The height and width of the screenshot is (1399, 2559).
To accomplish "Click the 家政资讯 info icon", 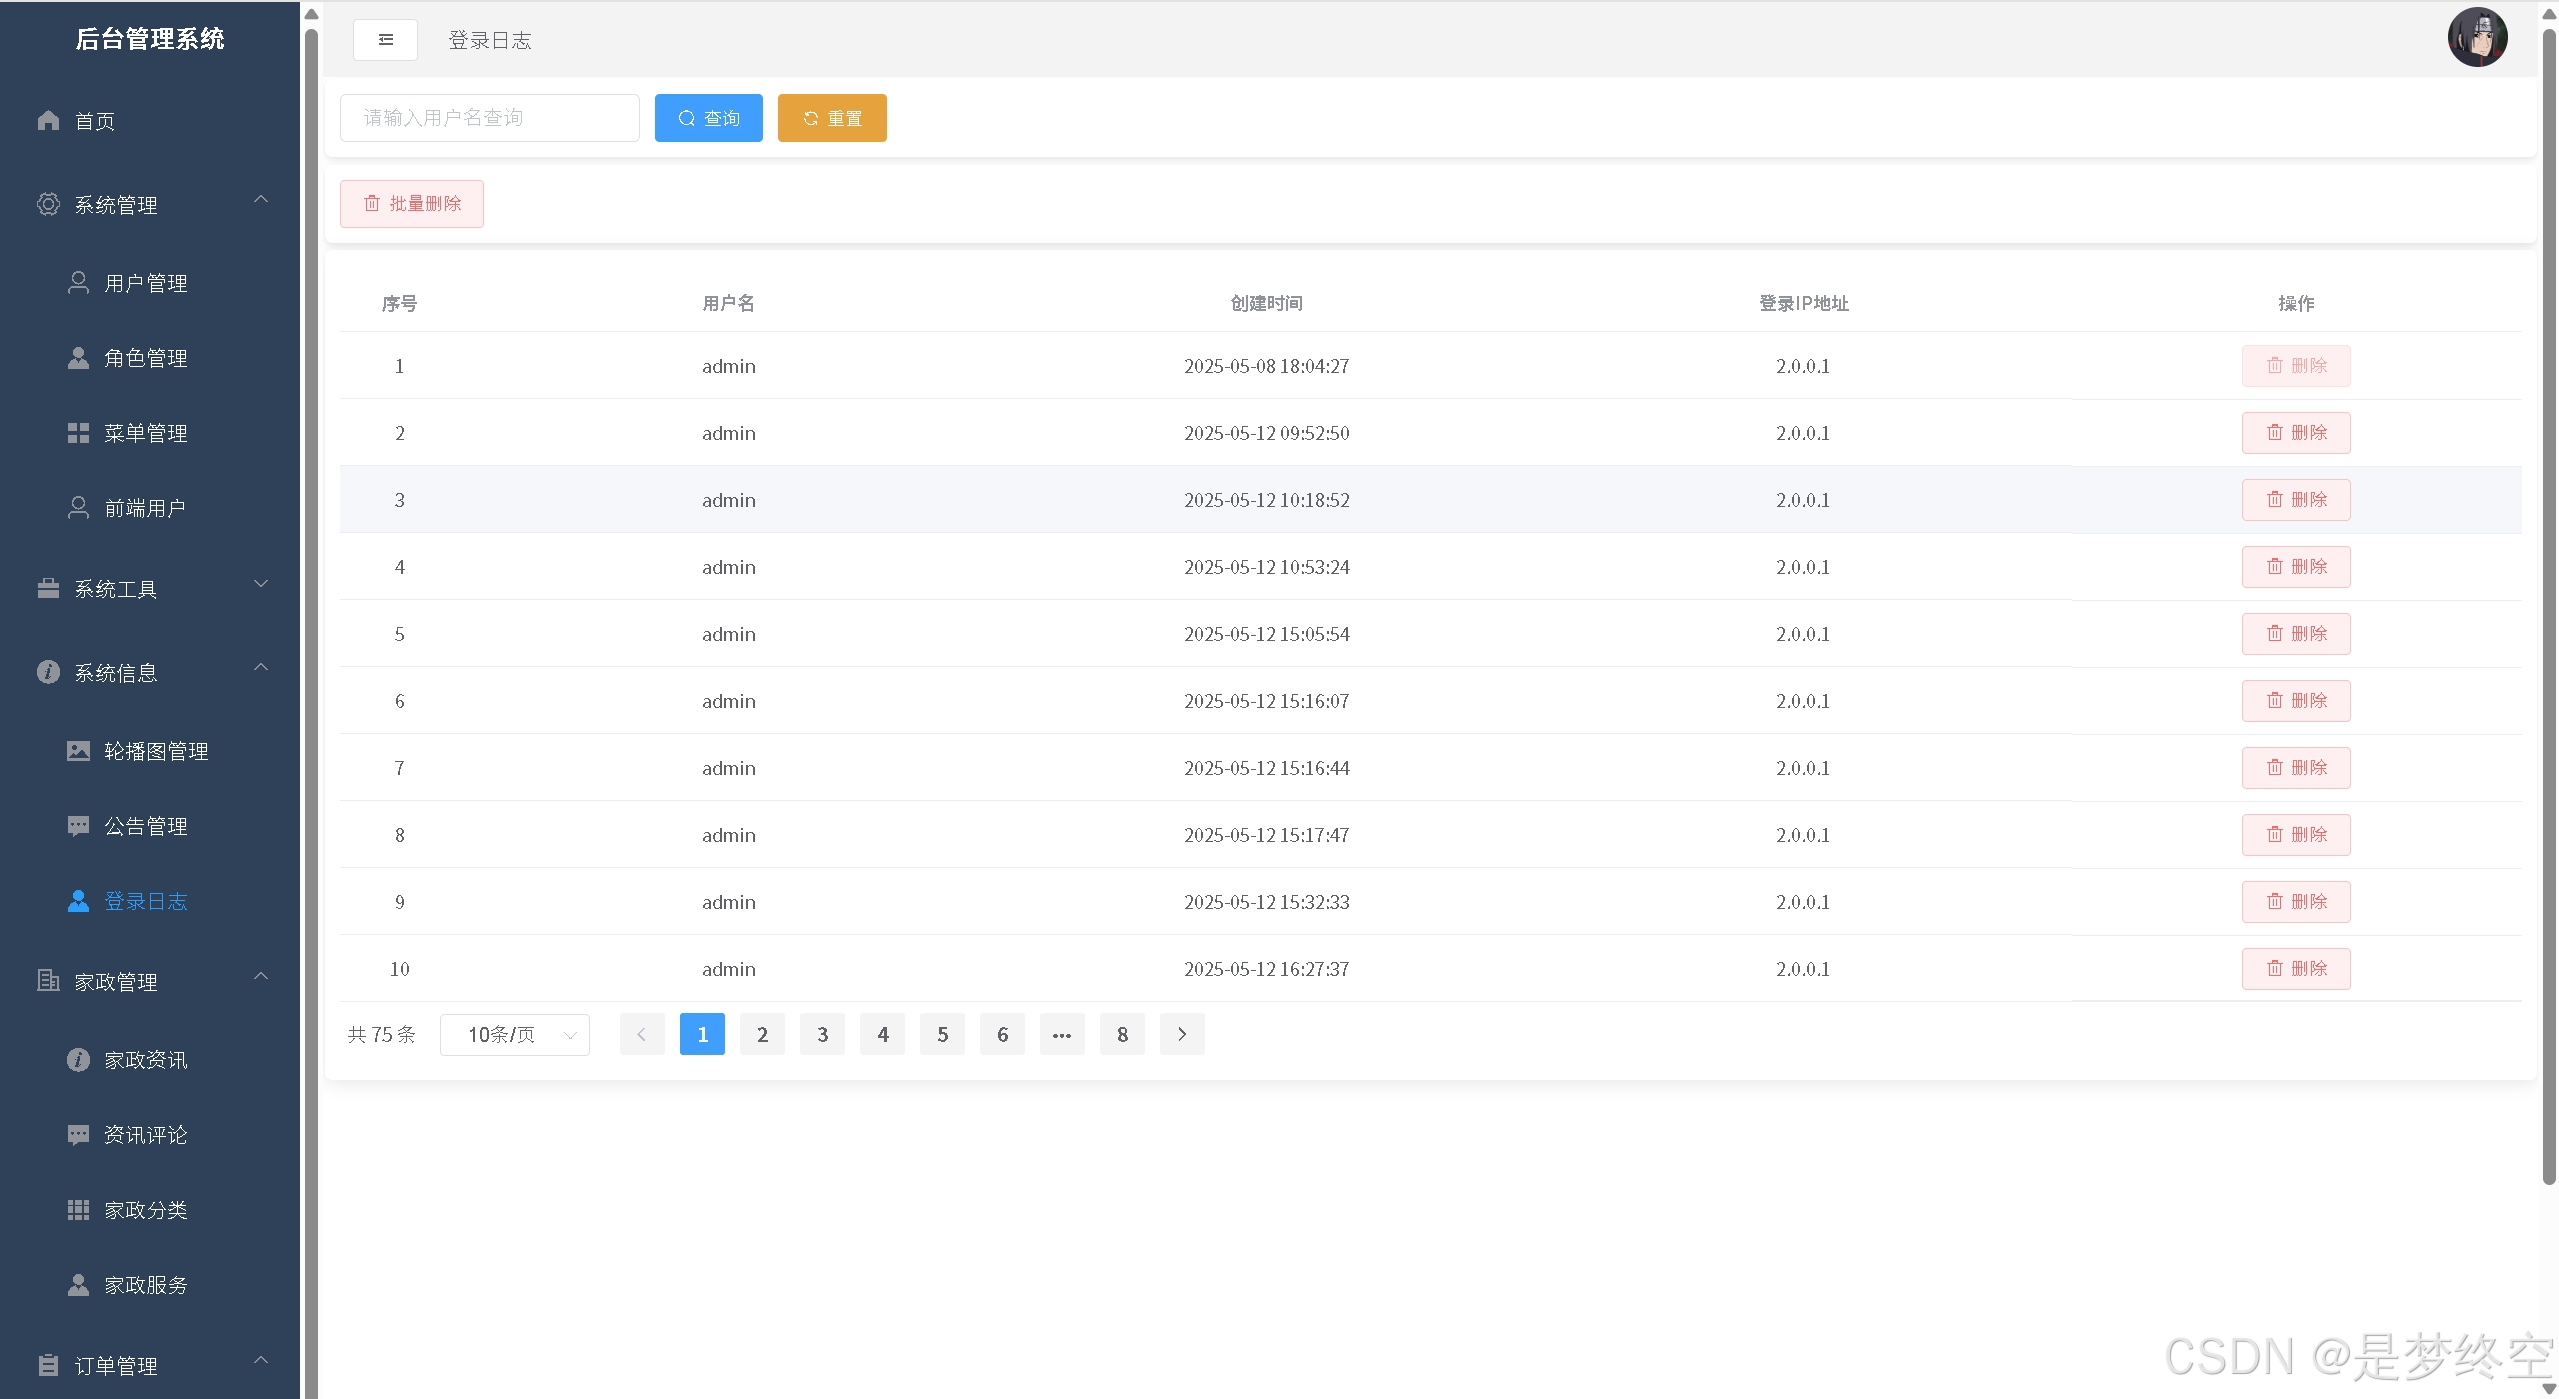I will click(78, 1060).
